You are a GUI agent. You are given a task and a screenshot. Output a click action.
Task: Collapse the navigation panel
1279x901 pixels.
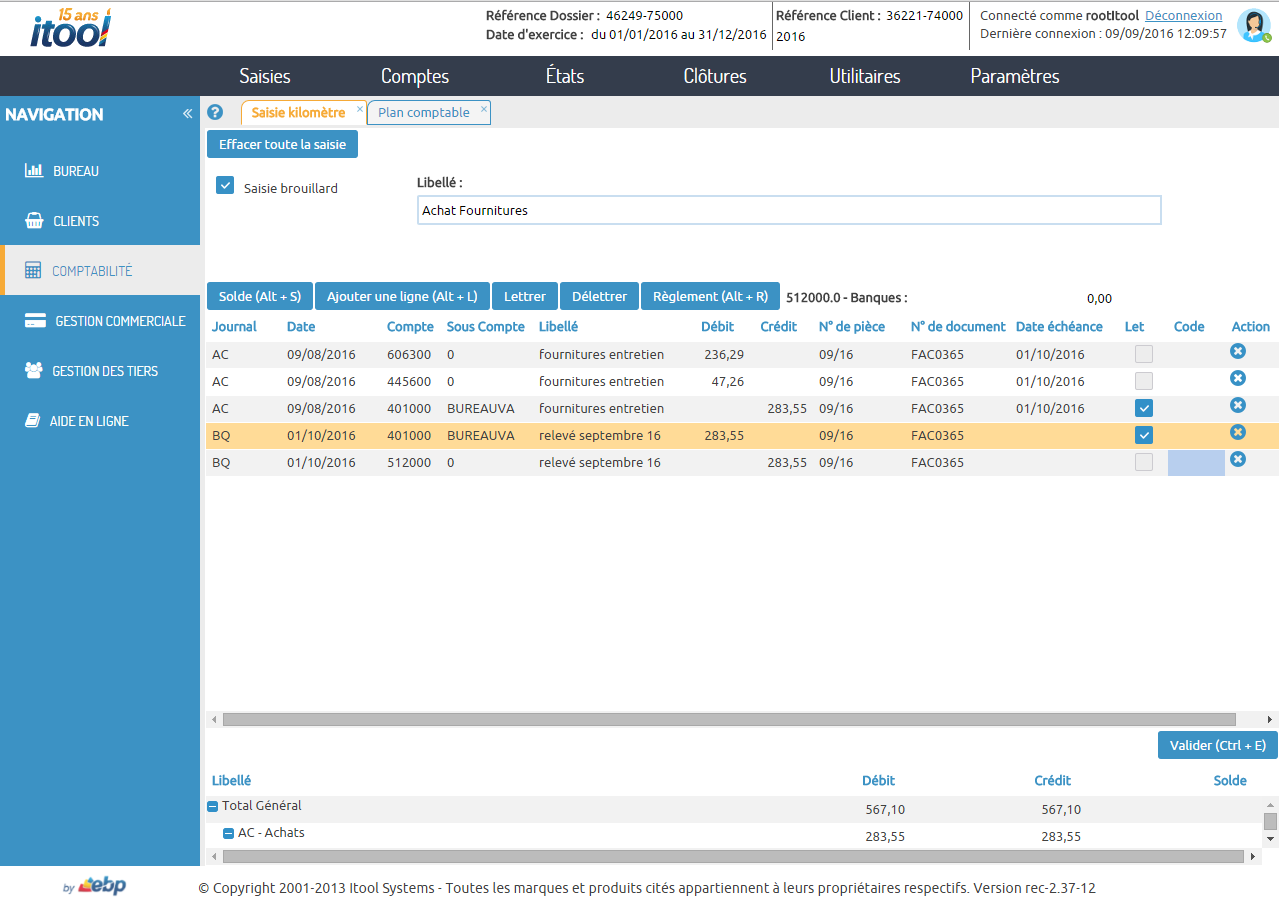pos(187,113)
